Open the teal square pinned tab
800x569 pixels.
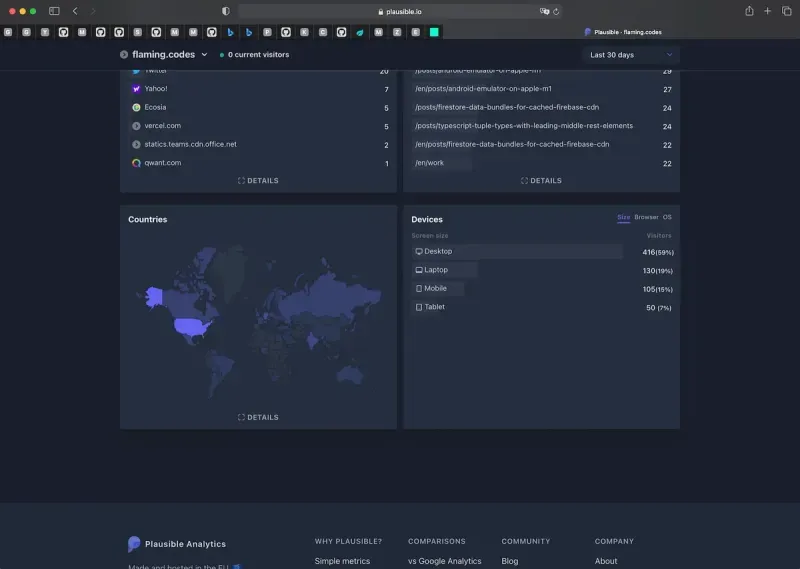pos(434,32)
